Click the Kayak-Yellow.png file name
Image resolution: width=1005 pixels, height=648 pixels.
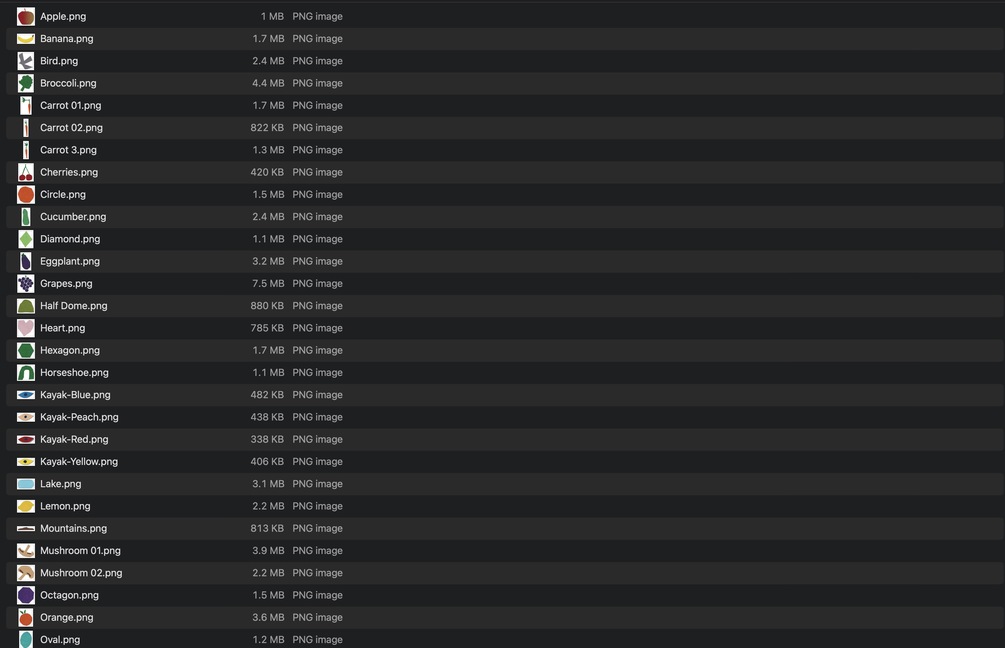79,462
